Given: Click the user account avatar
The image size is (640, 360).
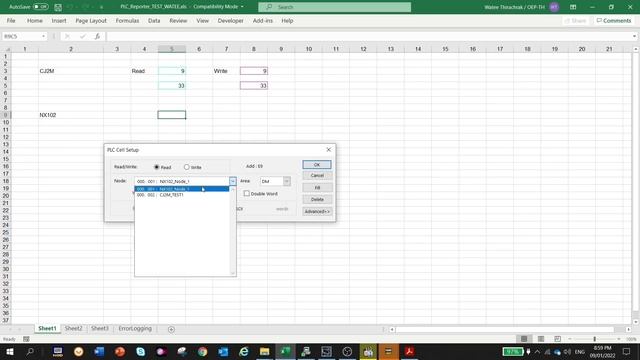Looking at the screenshot, I should (x=554, y=7).
